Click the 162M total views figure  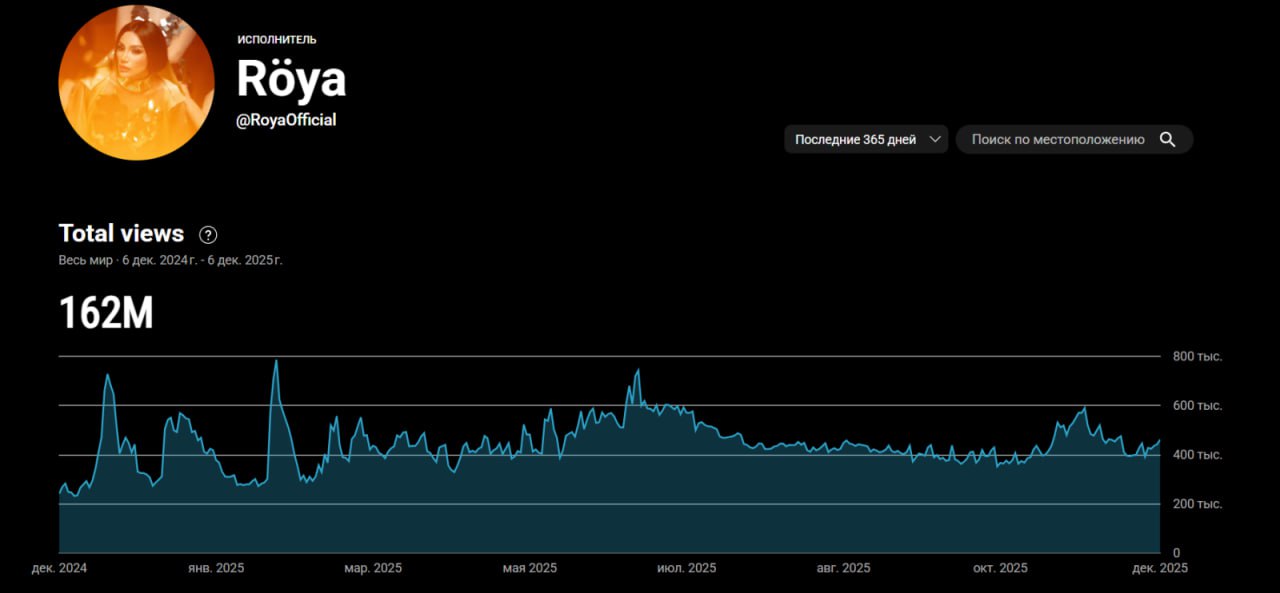tap(106, 314)
